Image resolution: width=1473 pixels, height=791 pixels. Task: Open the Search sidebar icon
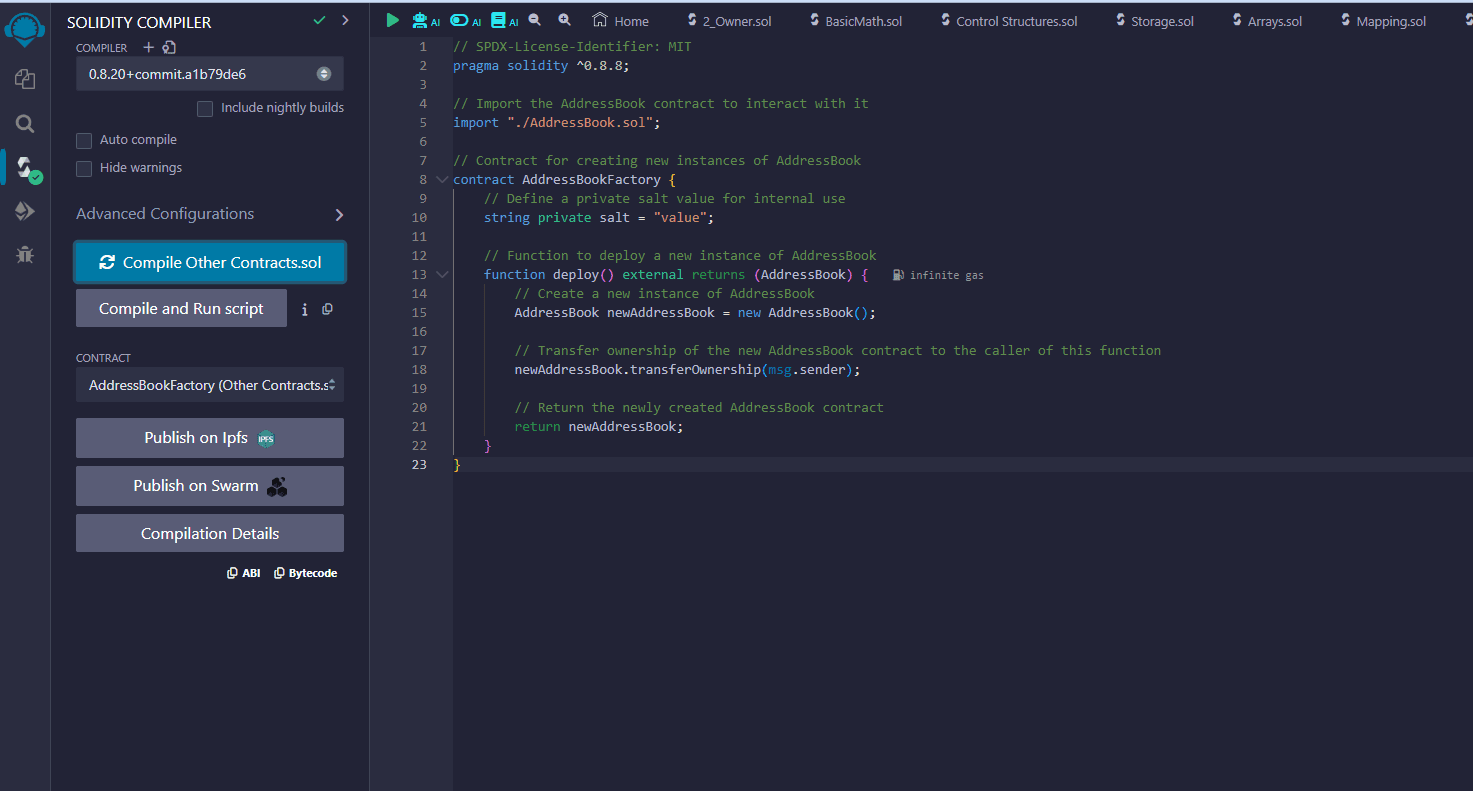point(25,124)
